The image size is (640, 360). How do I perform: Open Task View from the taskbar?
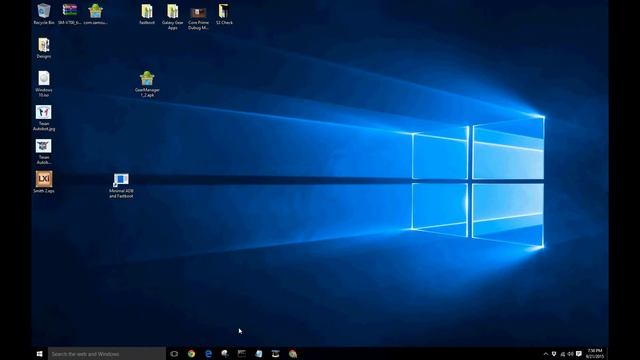[174, 354]
